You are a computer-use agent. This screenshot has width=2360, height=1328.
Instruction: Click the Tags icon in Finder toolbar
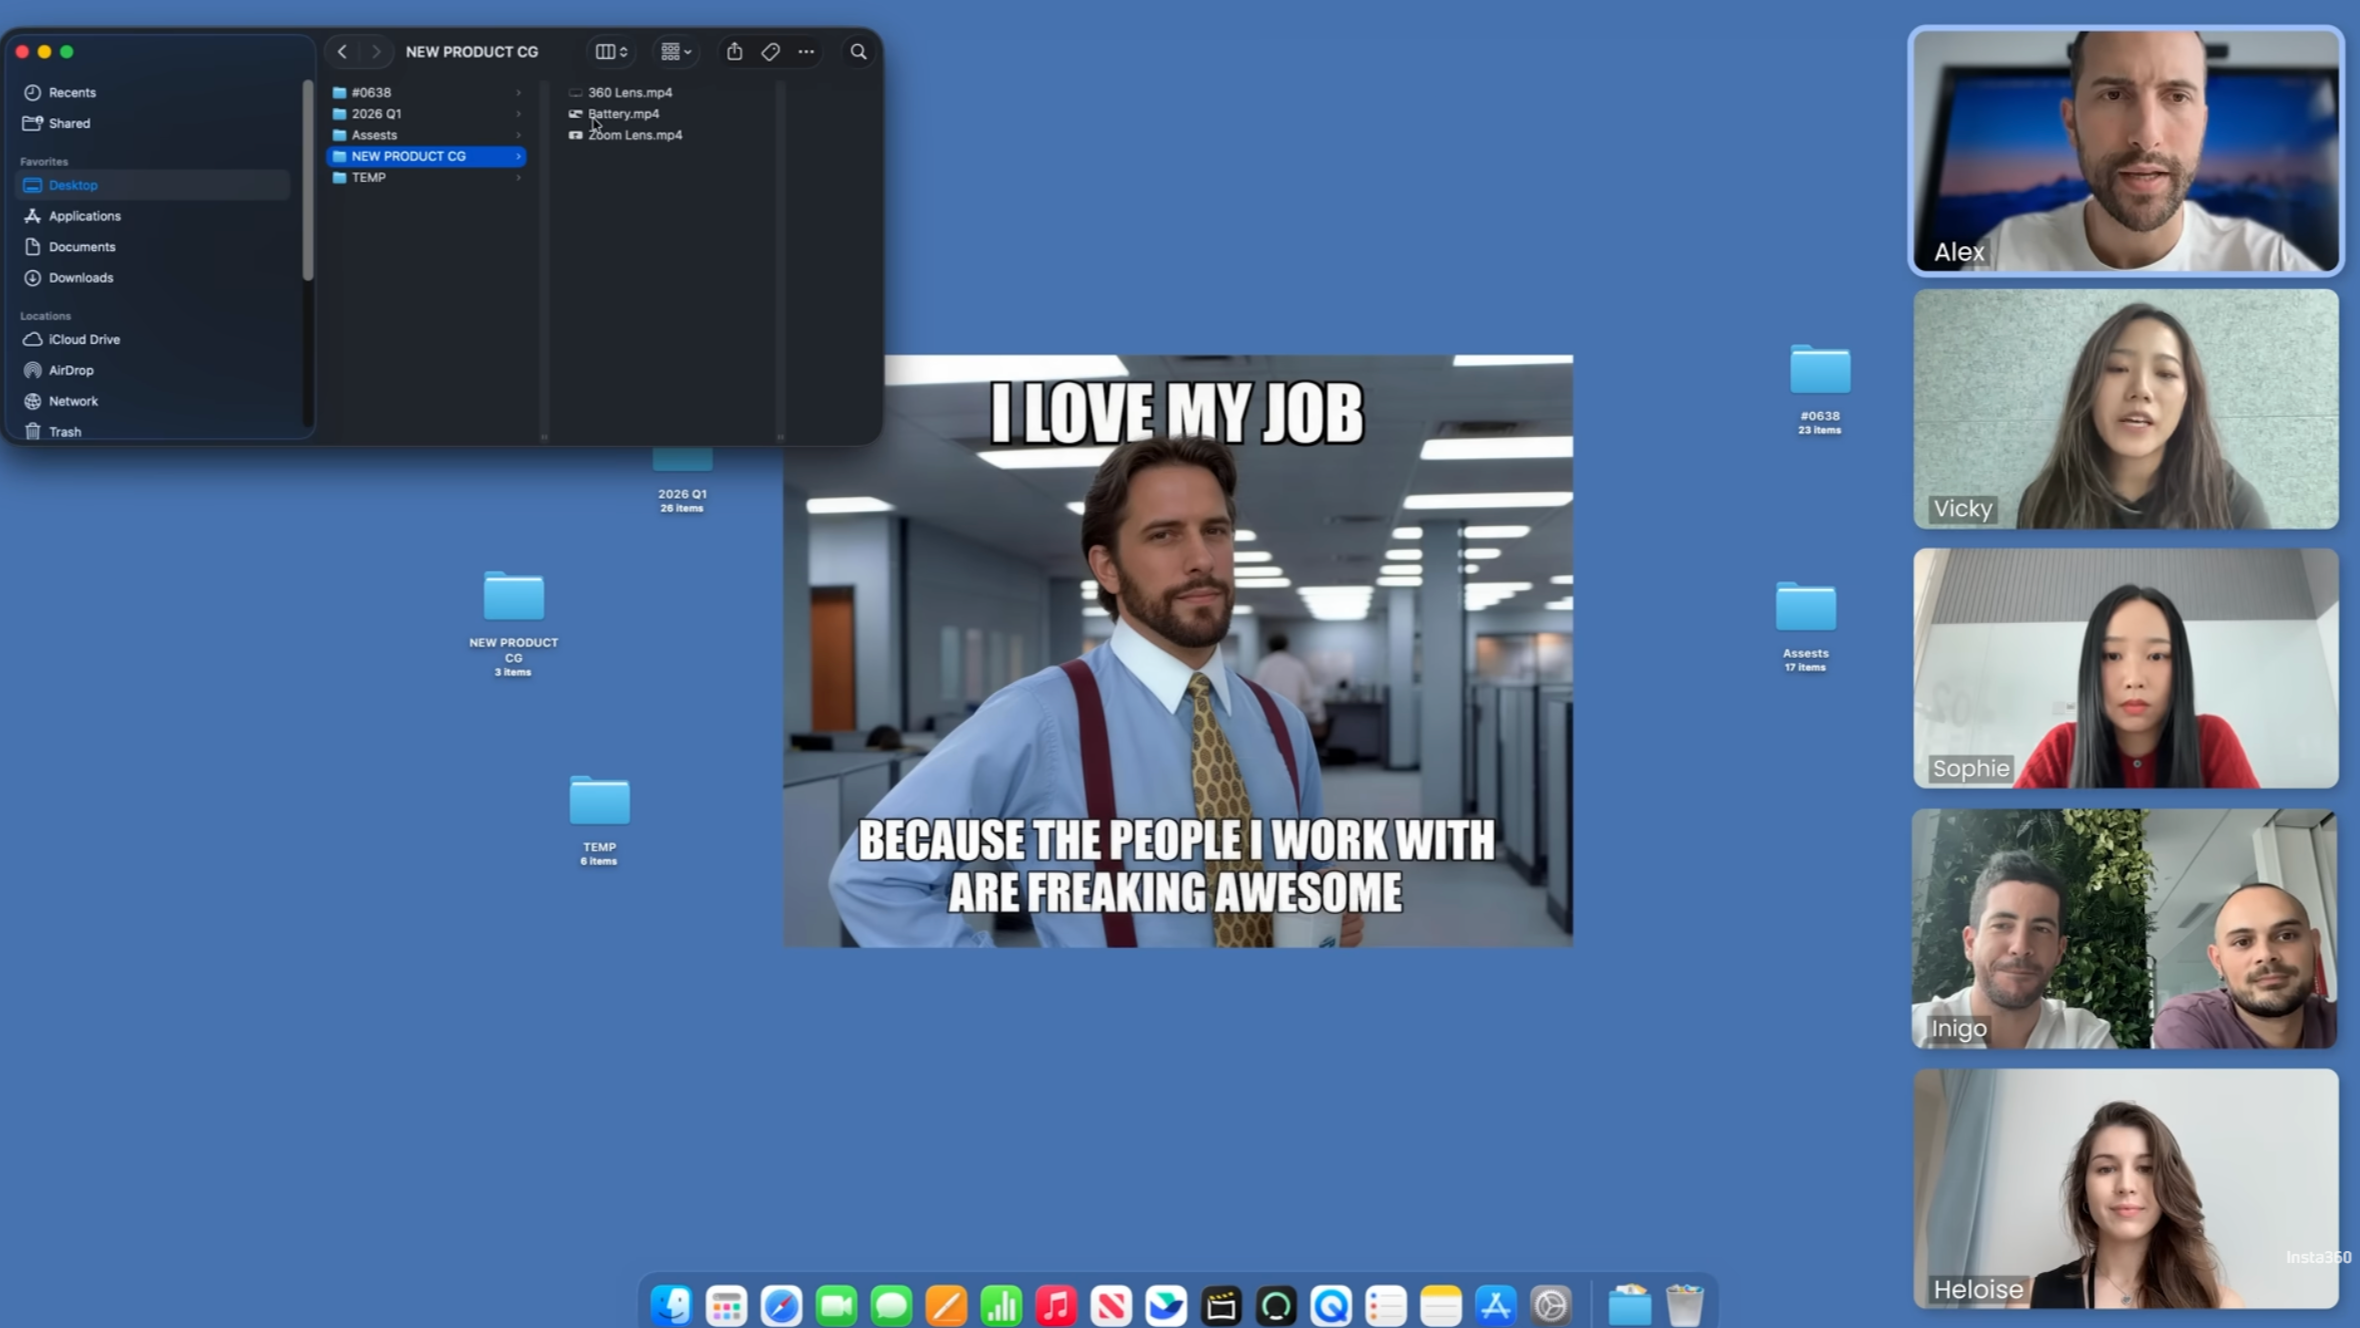(770, 52)
